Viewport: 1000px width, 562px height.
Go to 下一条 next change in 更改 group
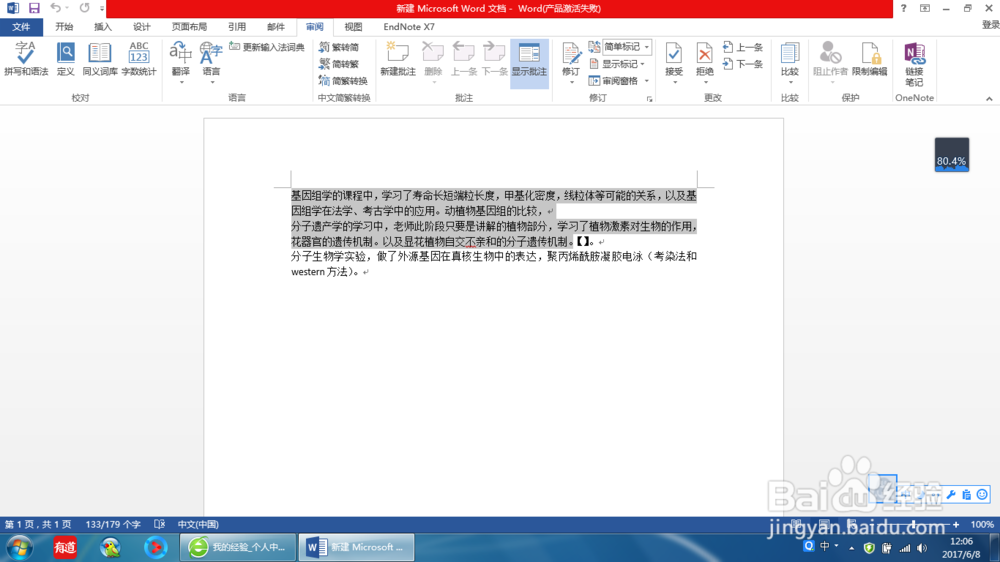tap(743, 64)
